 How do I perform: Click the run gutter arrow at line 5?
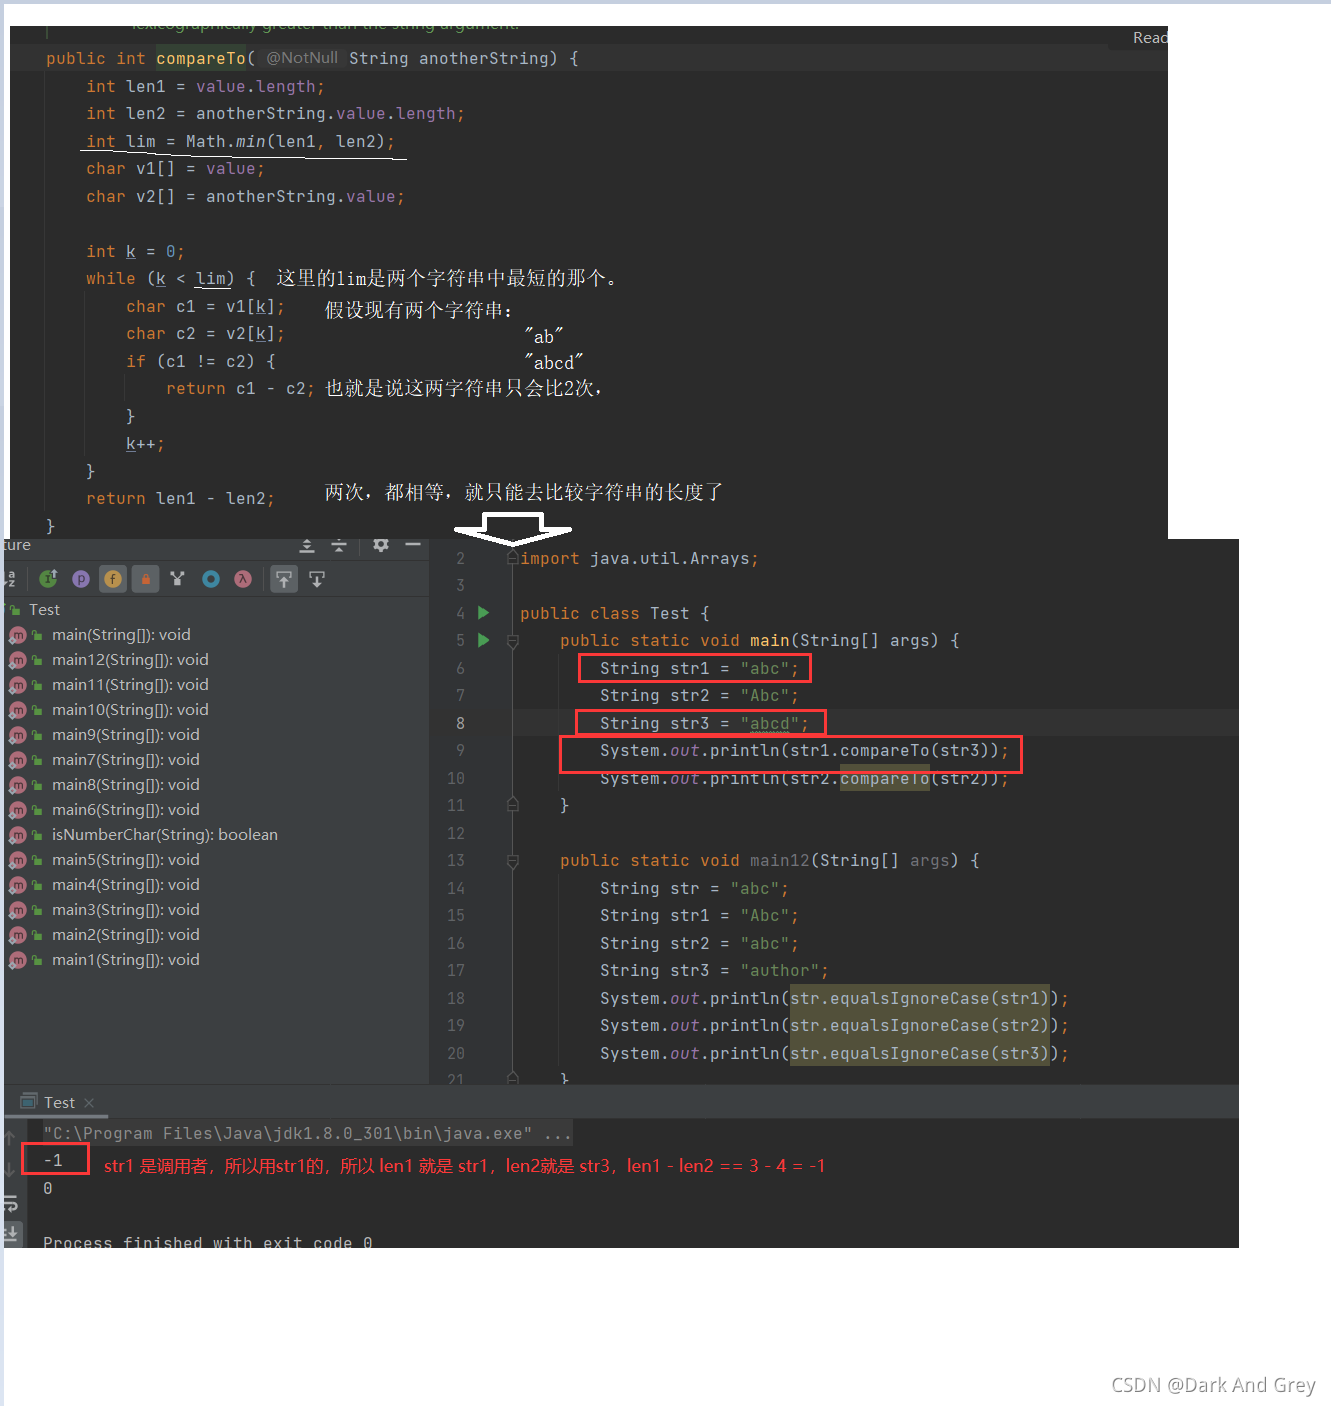[x=484, y=640]
